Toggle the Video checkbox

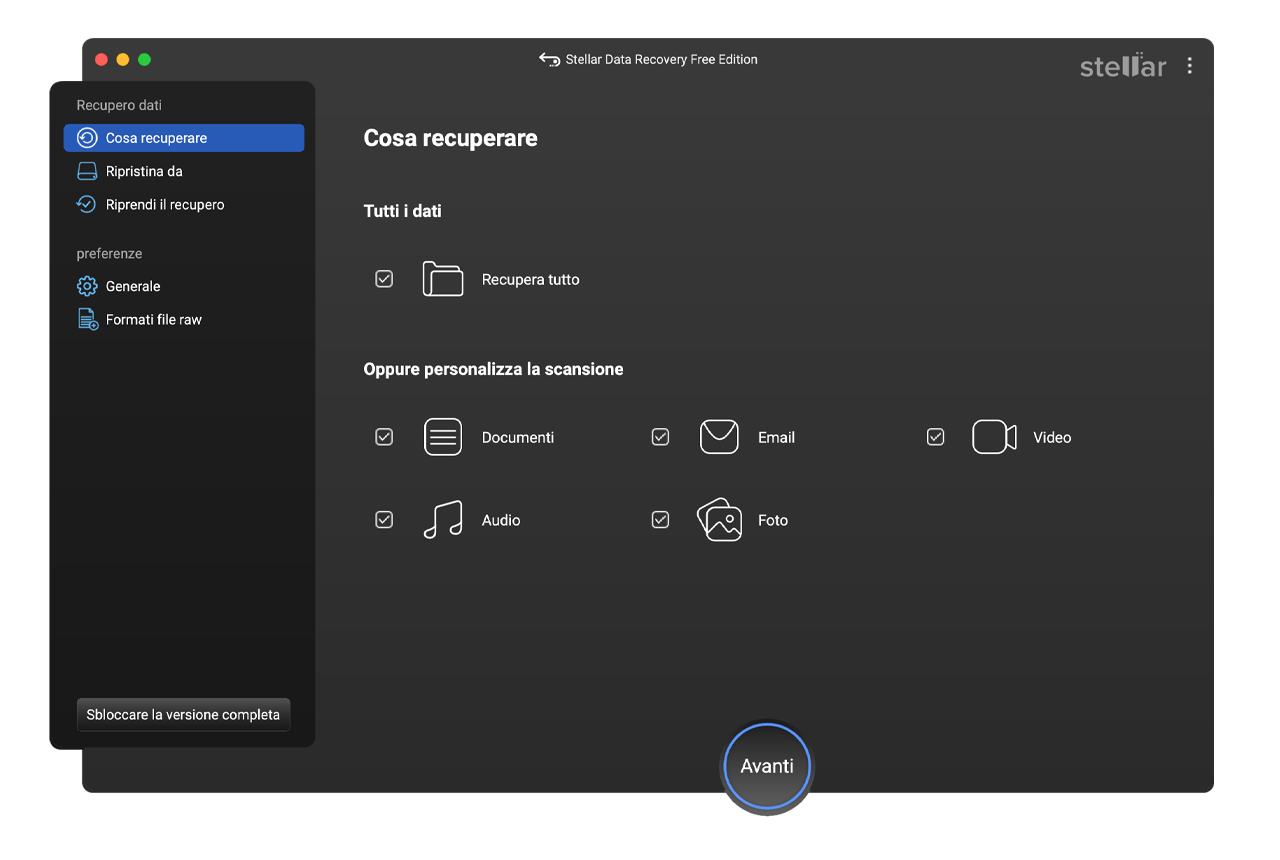tap(935, 437)
